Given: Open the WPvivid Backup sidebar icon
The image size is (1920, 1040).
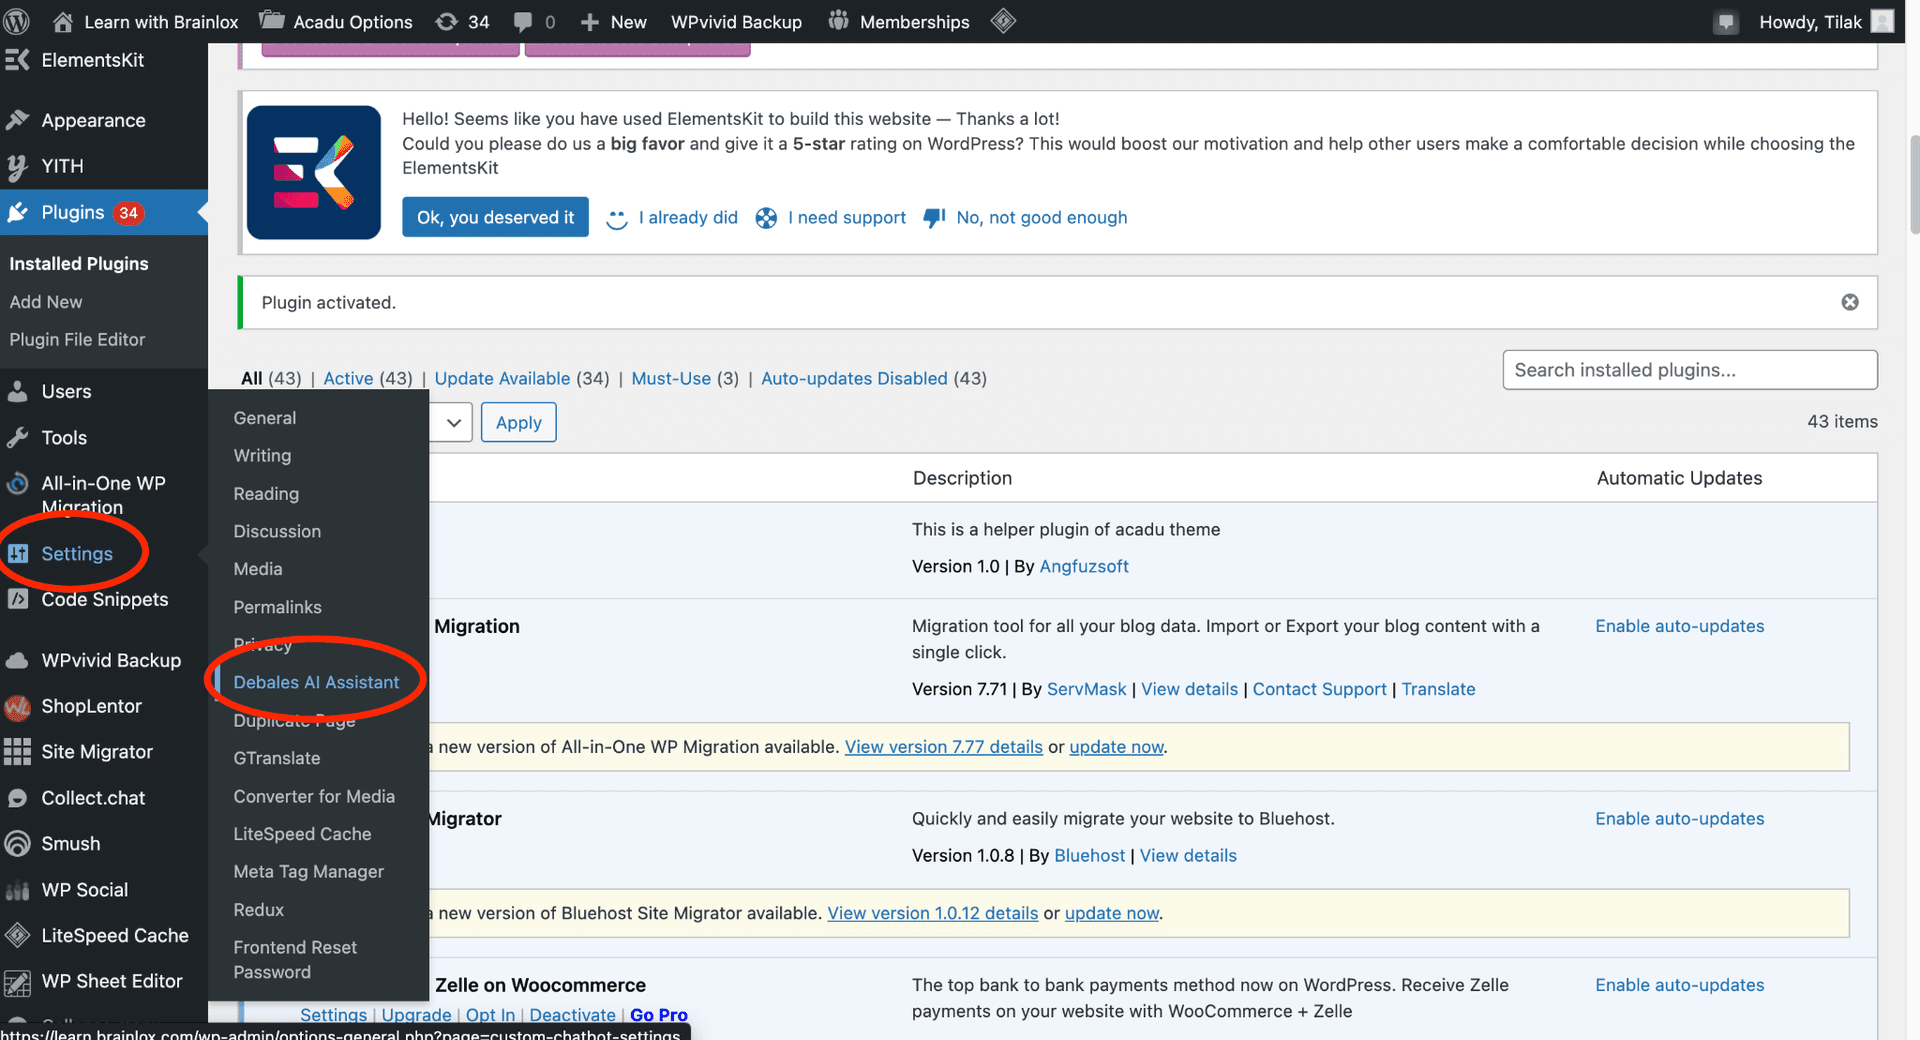Looking at the screenshot, I should [18, 660].
